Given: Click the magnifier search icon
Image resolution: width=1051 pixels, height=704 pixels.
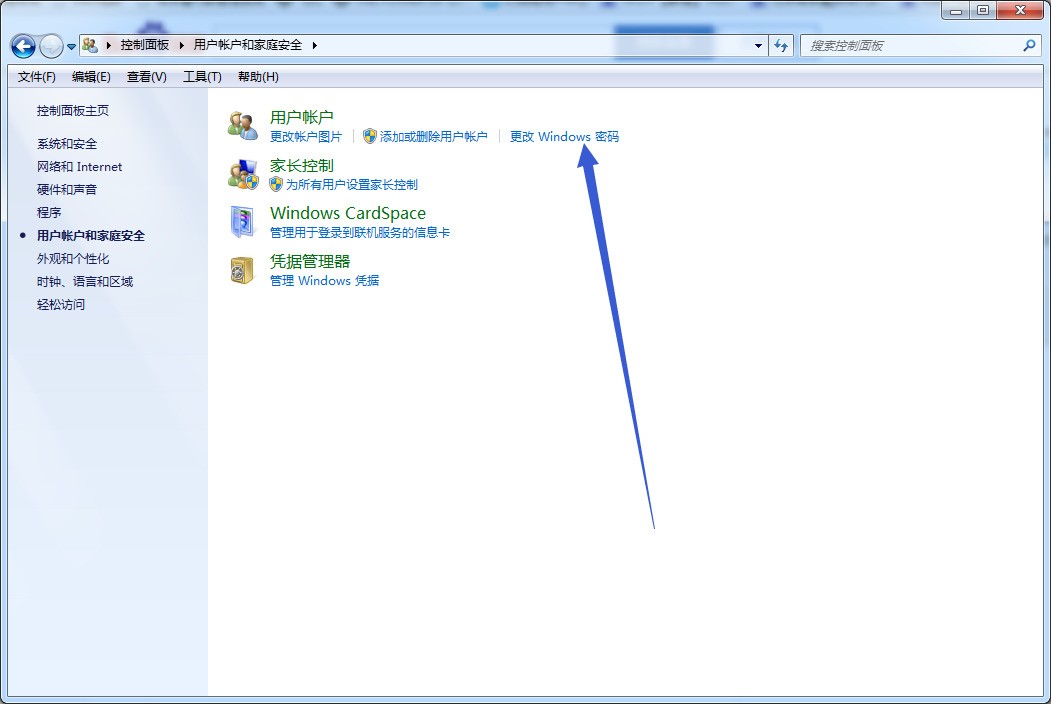Looking at the screenshot, I should point(1029,46).
